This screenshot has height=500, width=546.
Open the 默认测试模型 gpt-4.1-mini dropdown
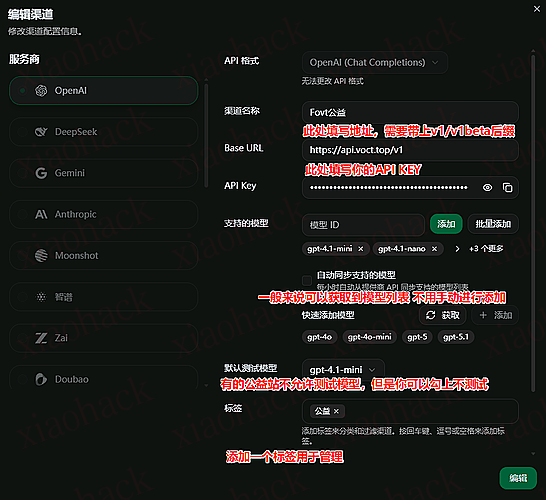pos(343,369)
